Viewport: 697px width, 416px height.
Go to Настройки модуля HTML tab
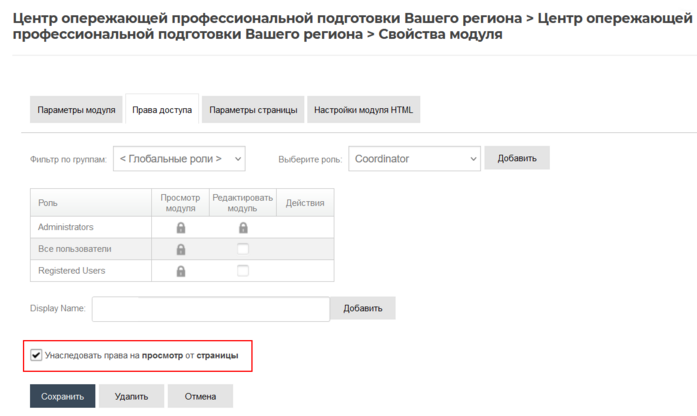click(363, 110)
